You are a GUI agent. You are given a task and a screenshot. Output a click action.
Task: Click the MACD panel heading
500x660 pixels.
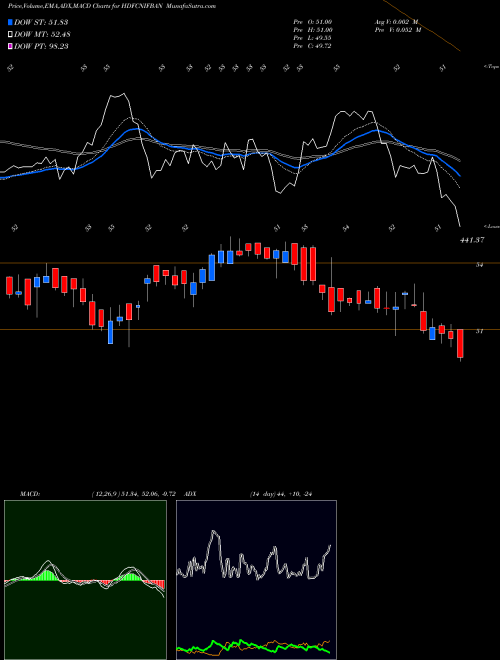(30, 494)
